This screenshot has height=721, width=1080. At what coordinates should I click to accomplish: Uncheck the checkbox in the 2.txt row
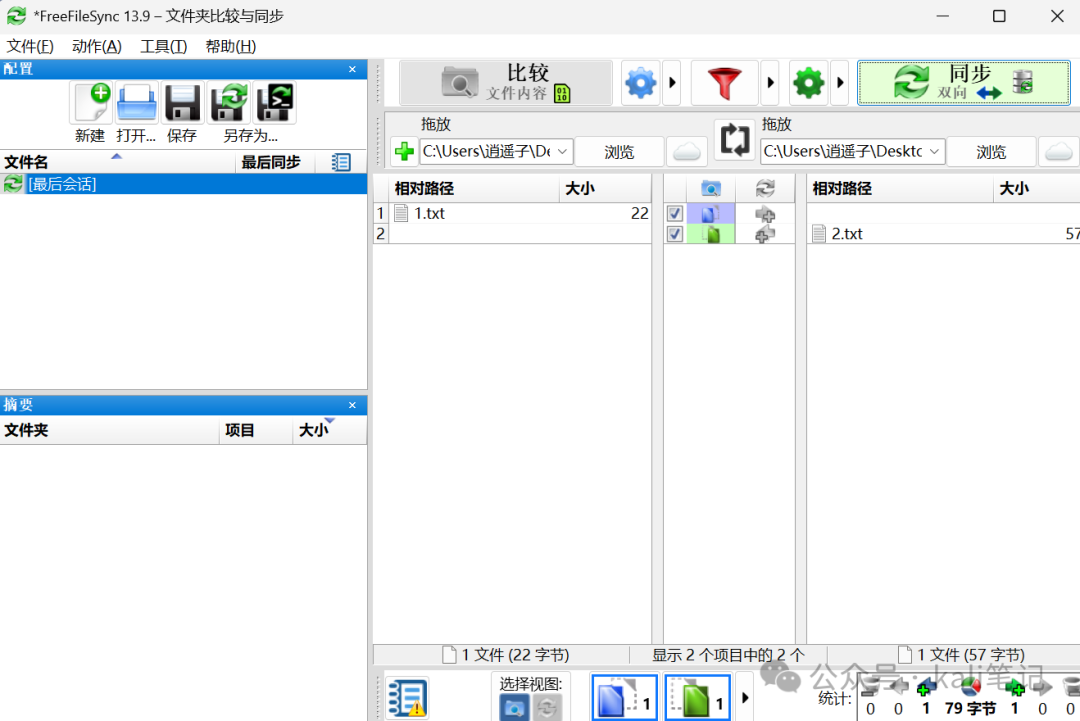(x=675, y=234)
